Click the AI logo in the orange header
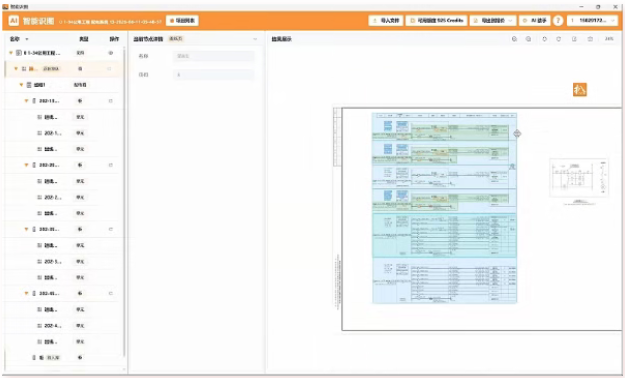 14,20
